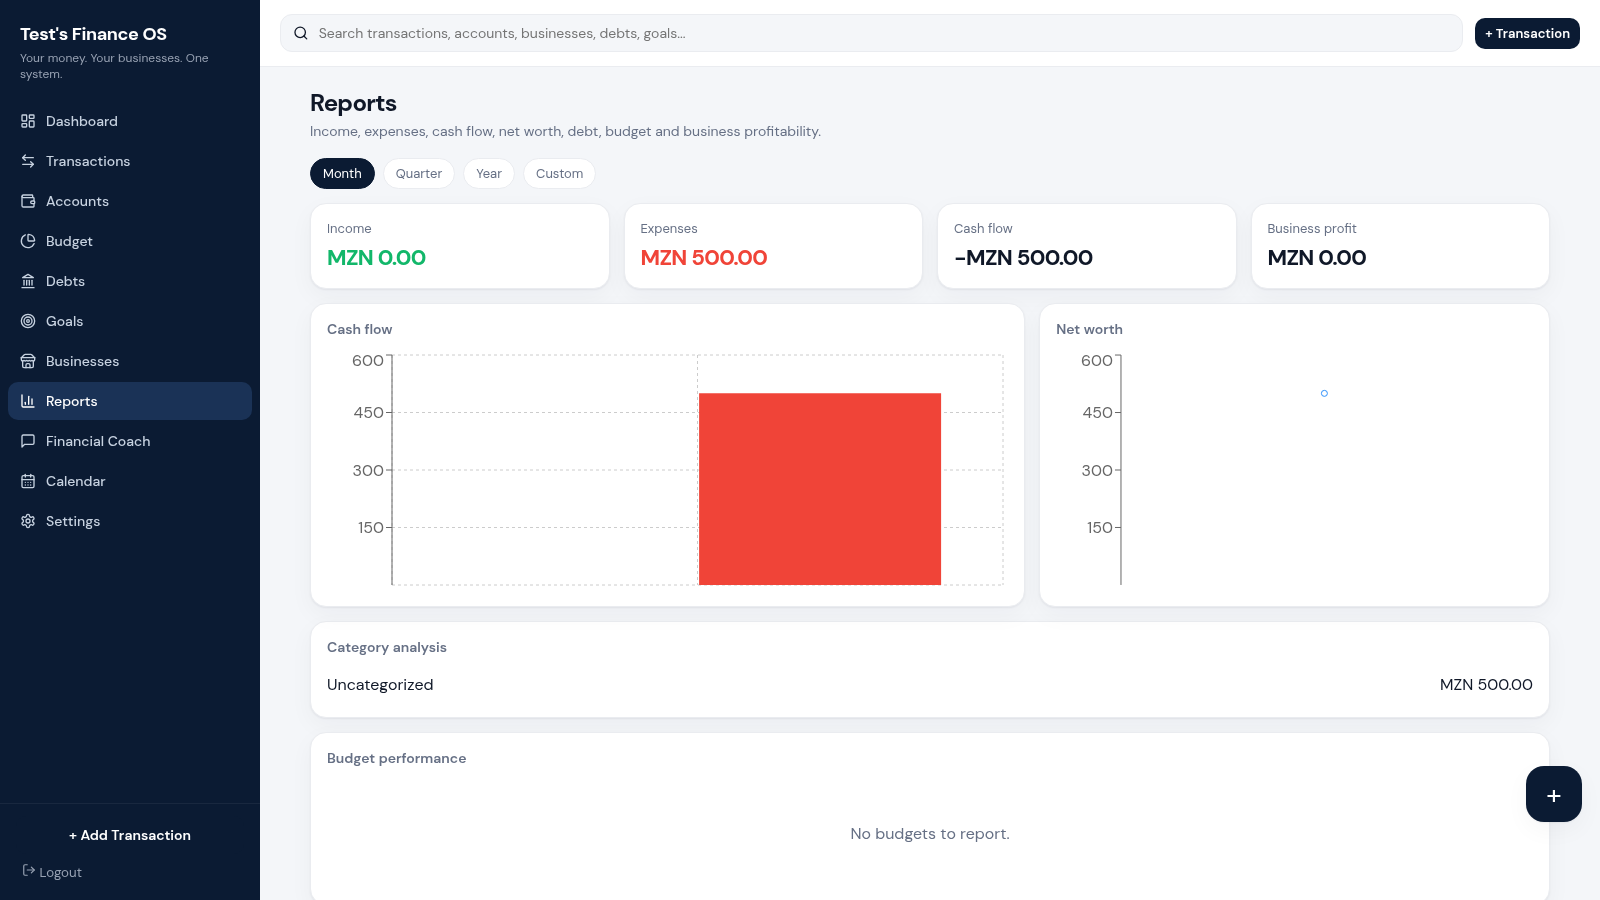Click the Income MZN 0.00 value

tap(376, 258)
